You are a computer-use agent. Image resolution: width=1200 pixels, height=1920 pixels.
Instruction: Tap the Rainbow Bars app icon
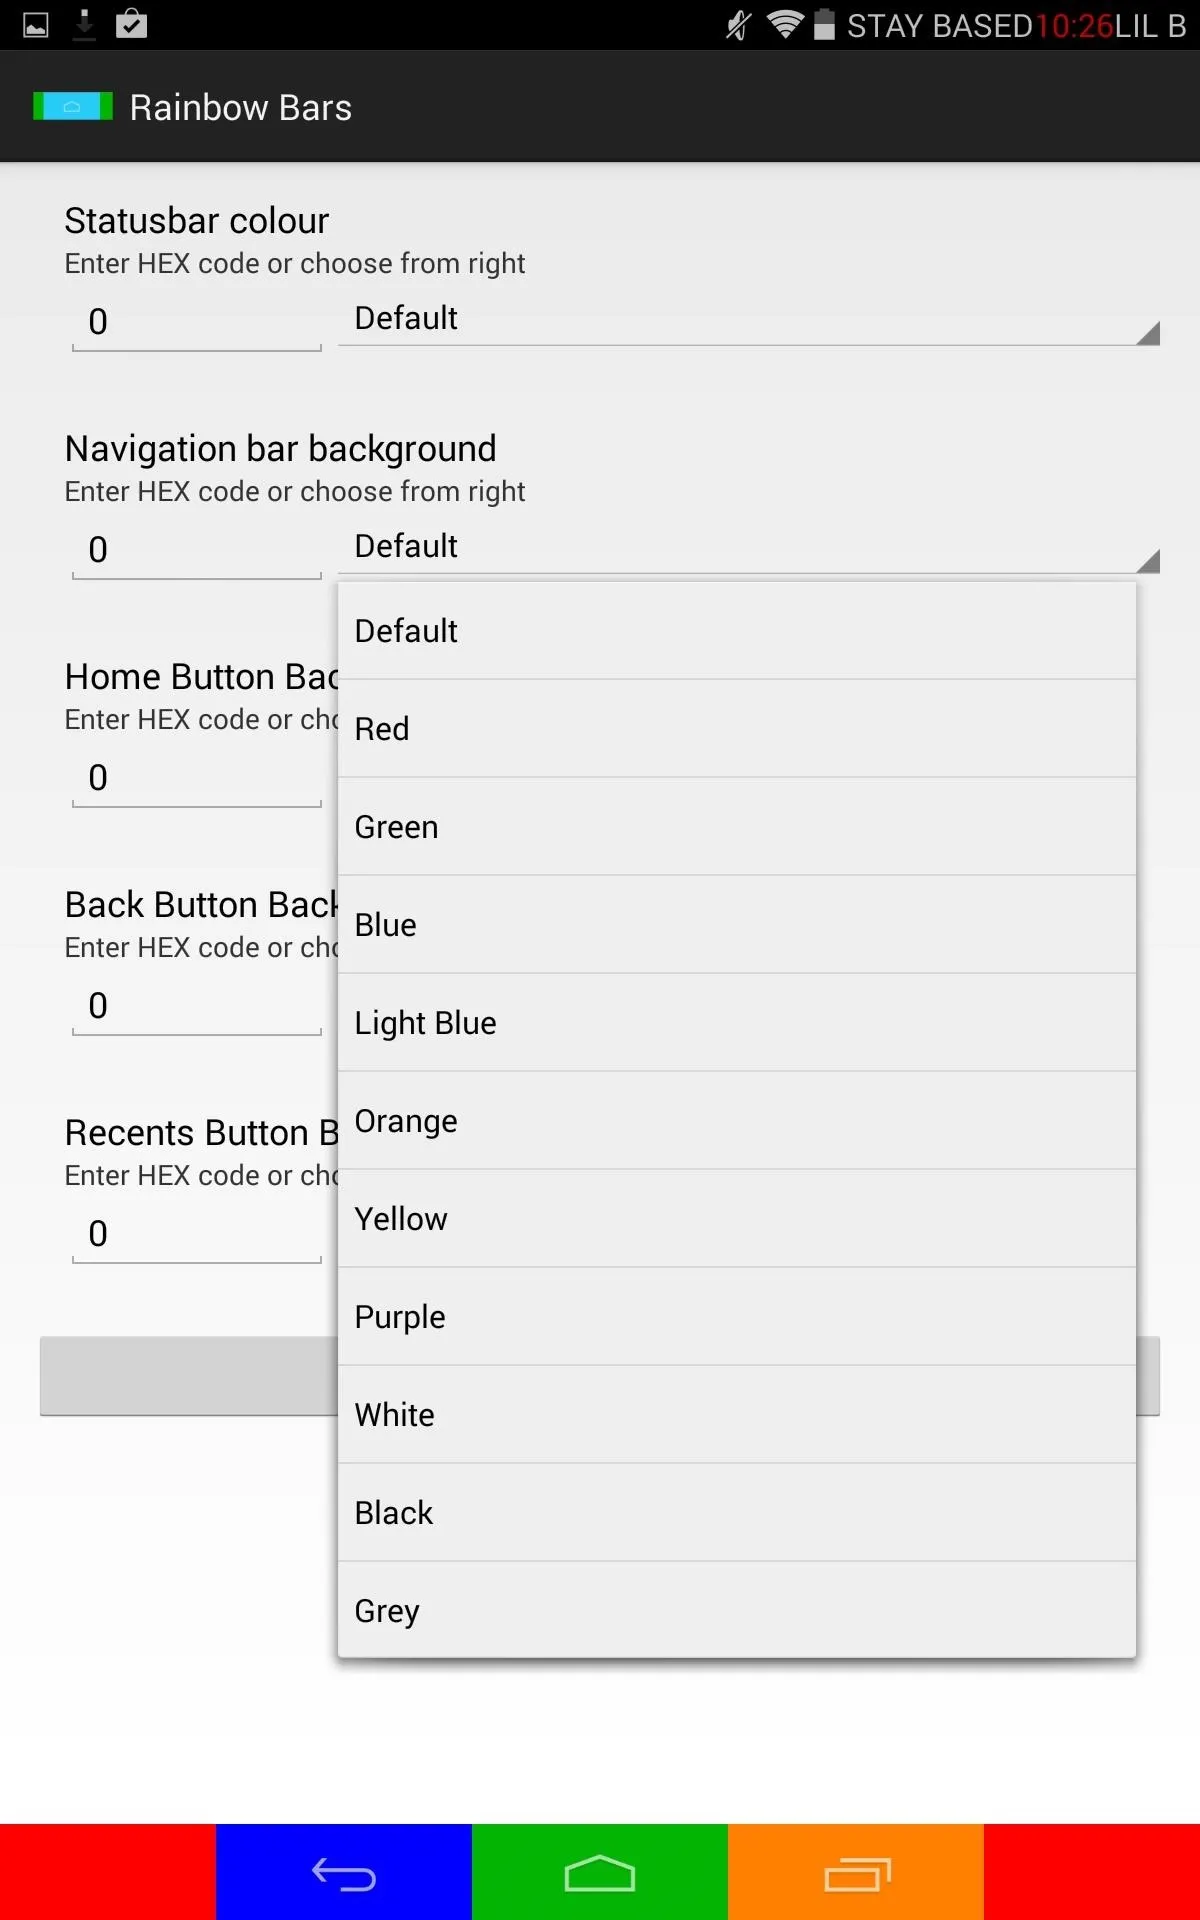(73, 106)
